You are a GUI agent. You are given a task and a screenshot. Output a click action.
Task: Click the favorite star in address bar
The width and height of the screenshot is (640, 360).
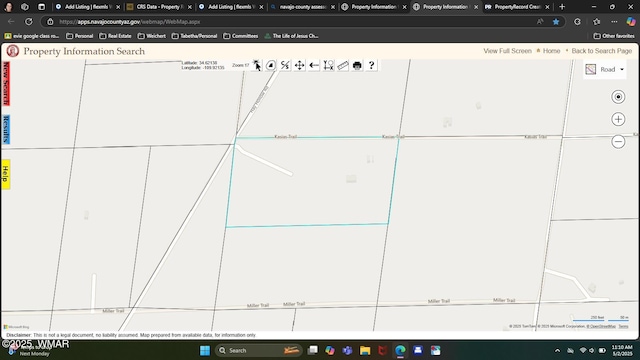(x=556, y=22)
